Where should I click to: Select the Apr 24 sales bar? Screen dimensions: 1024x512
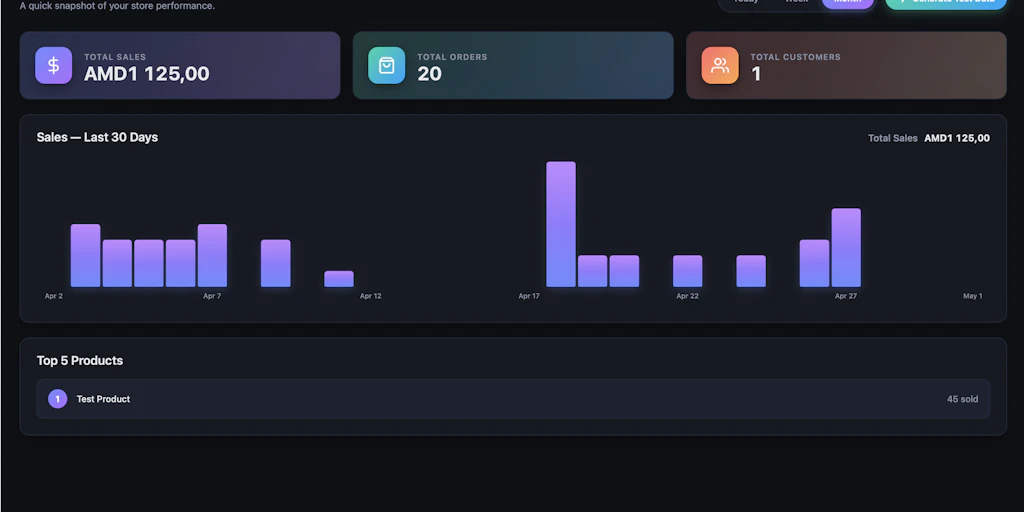tap(751, 271)
